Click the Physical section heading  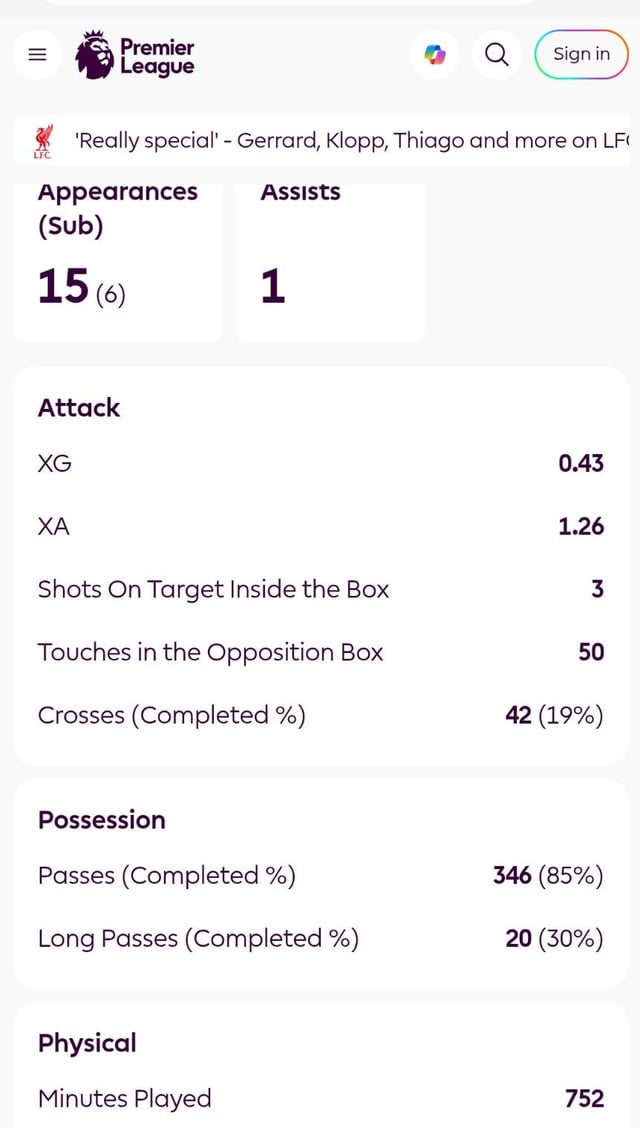click(x=87, y=1043)
